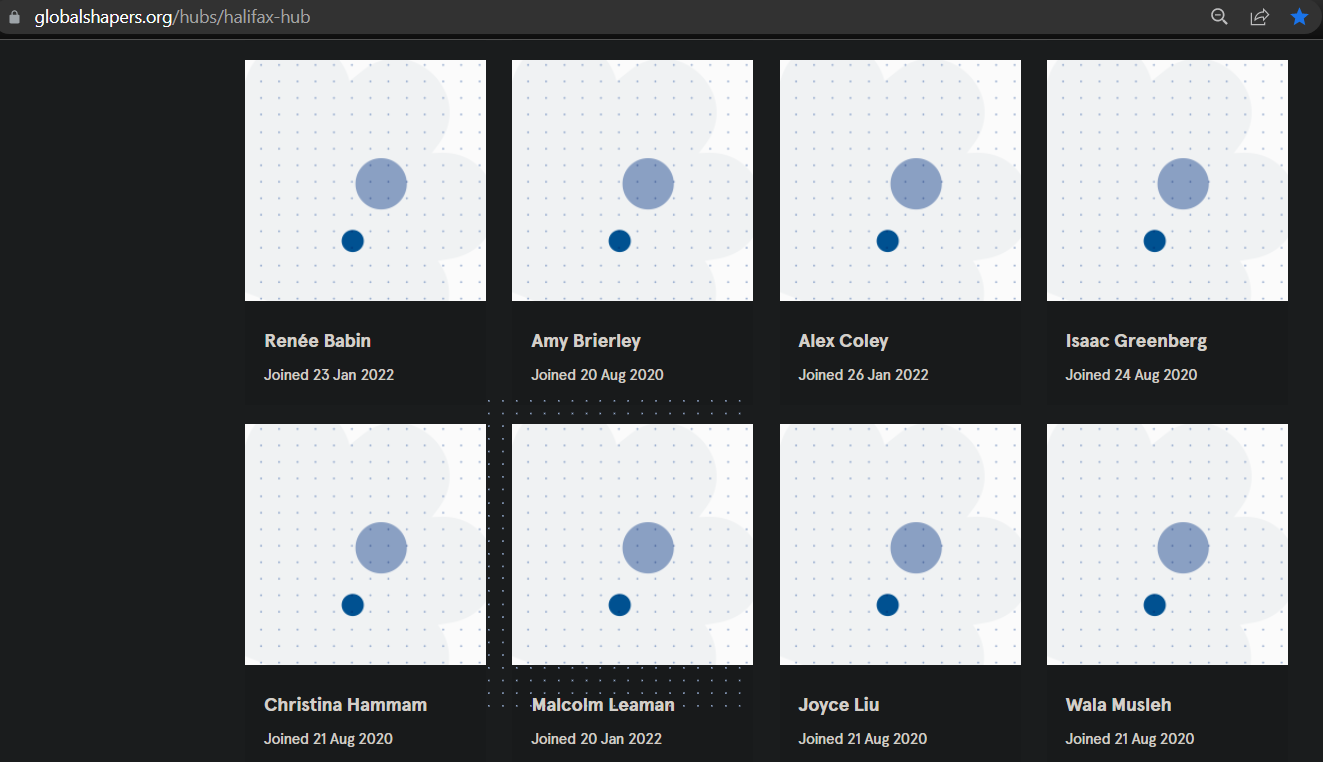Open Amy Brierley's profile picture

tap(632, 180)
